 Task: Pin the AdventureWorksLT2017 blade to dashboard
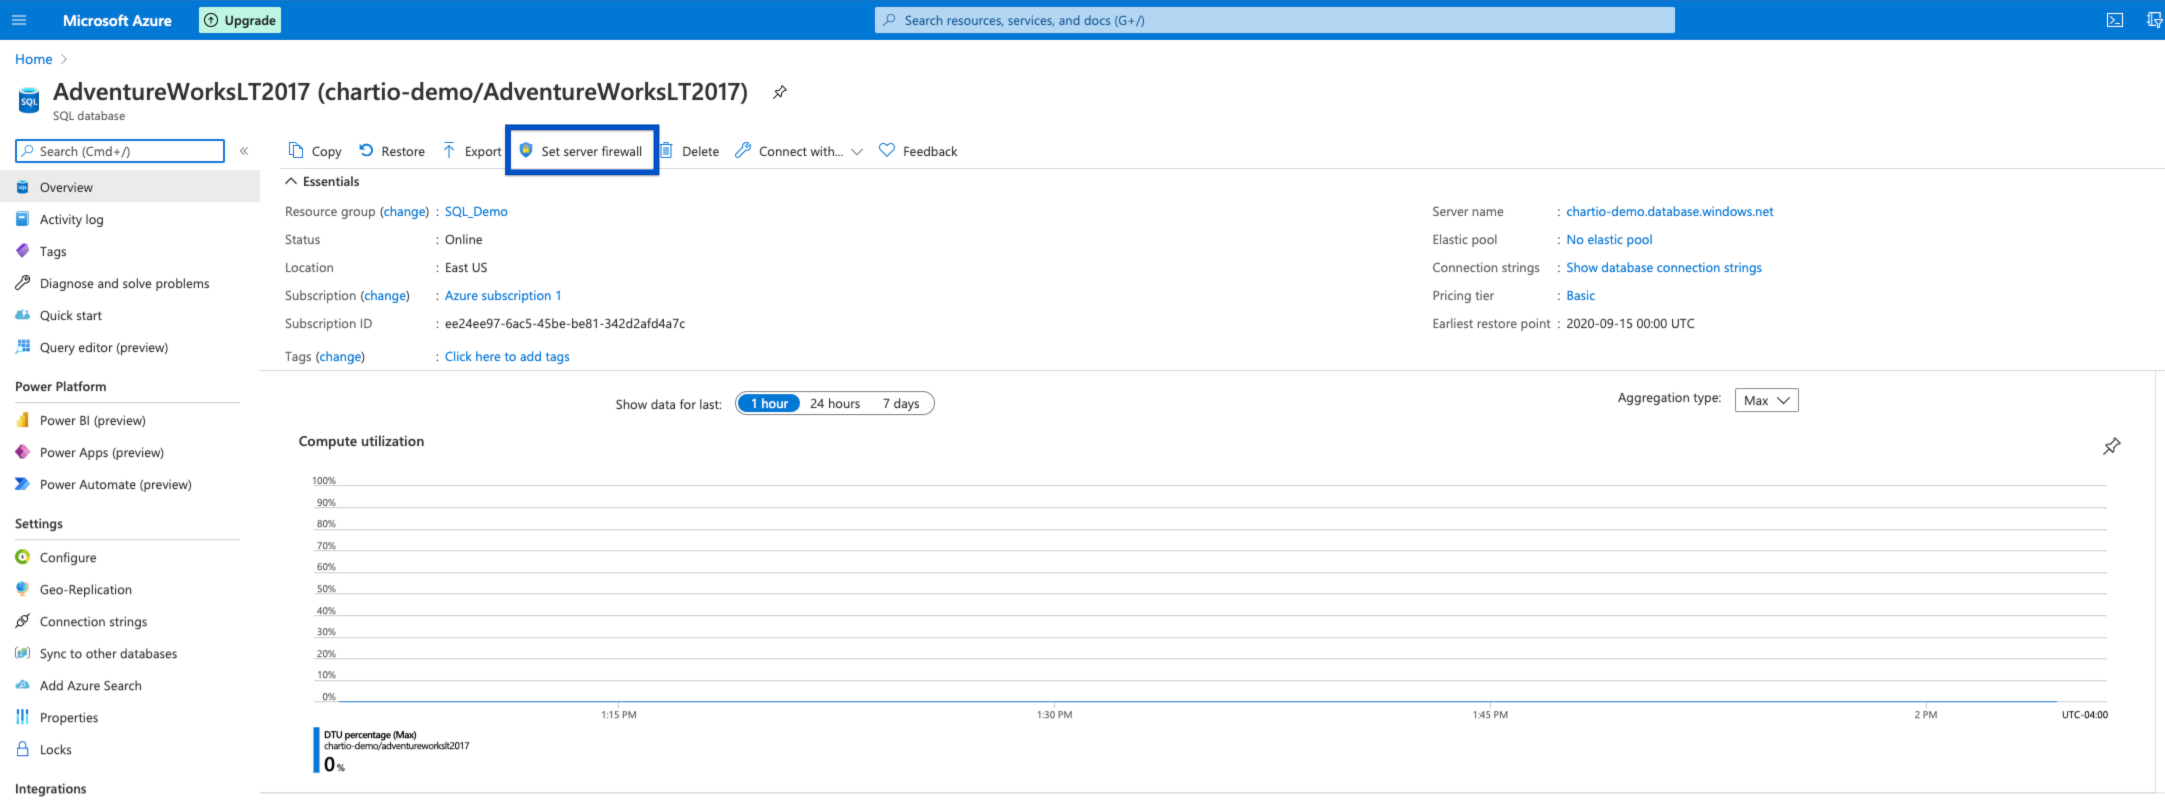[780, 92]
